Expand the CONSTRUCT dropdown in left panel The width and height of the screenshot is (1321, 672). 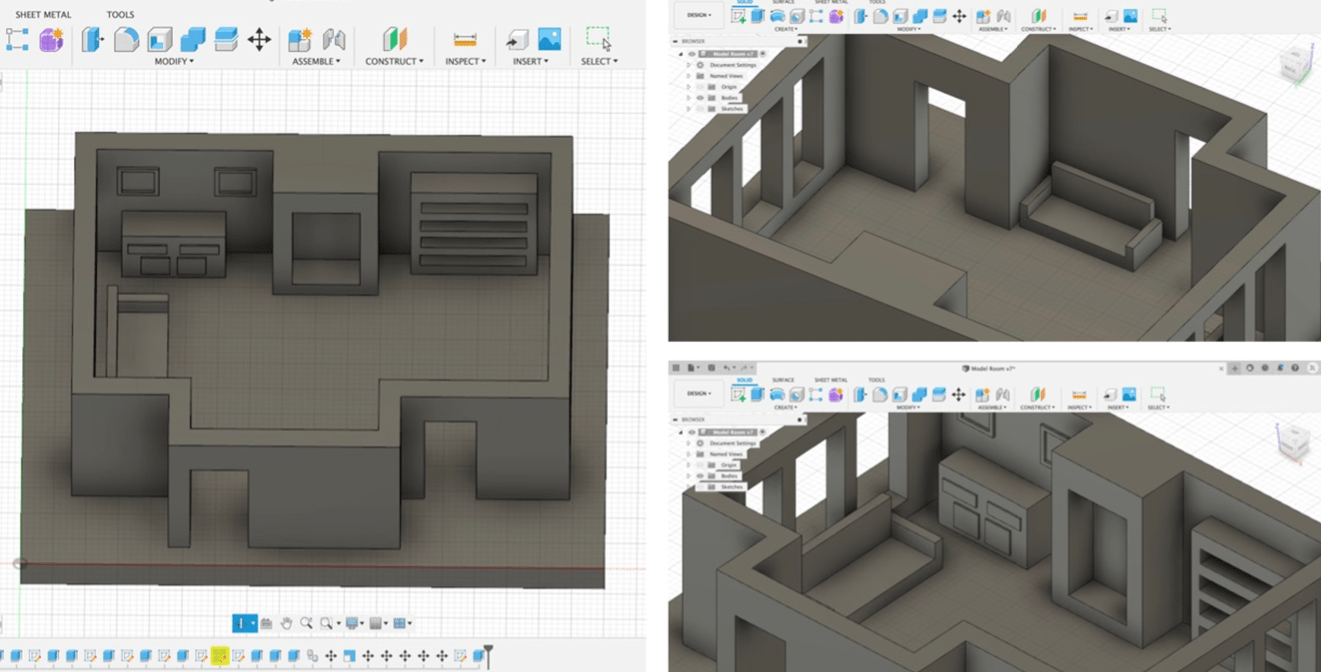pos(394,61)
